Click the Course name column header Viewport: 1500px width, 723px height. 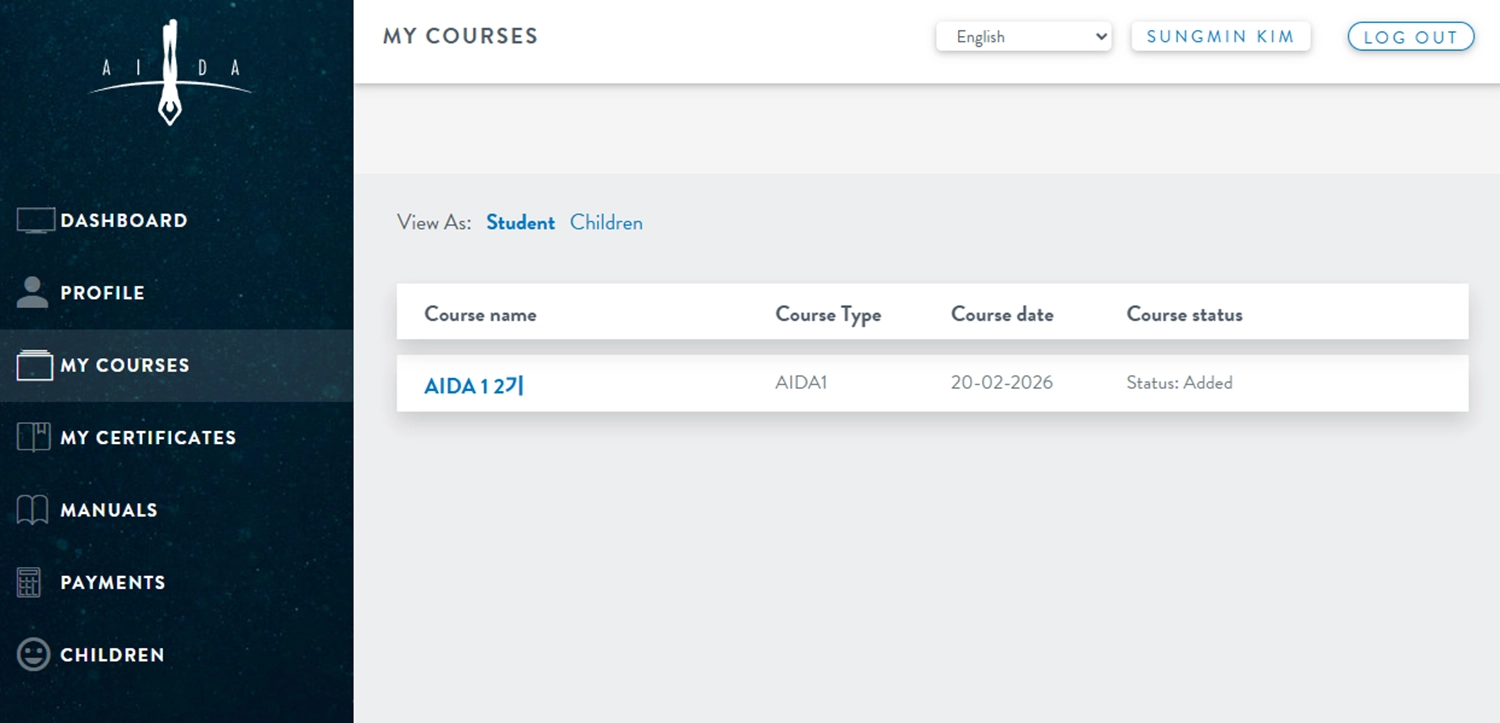coord(480,314)
